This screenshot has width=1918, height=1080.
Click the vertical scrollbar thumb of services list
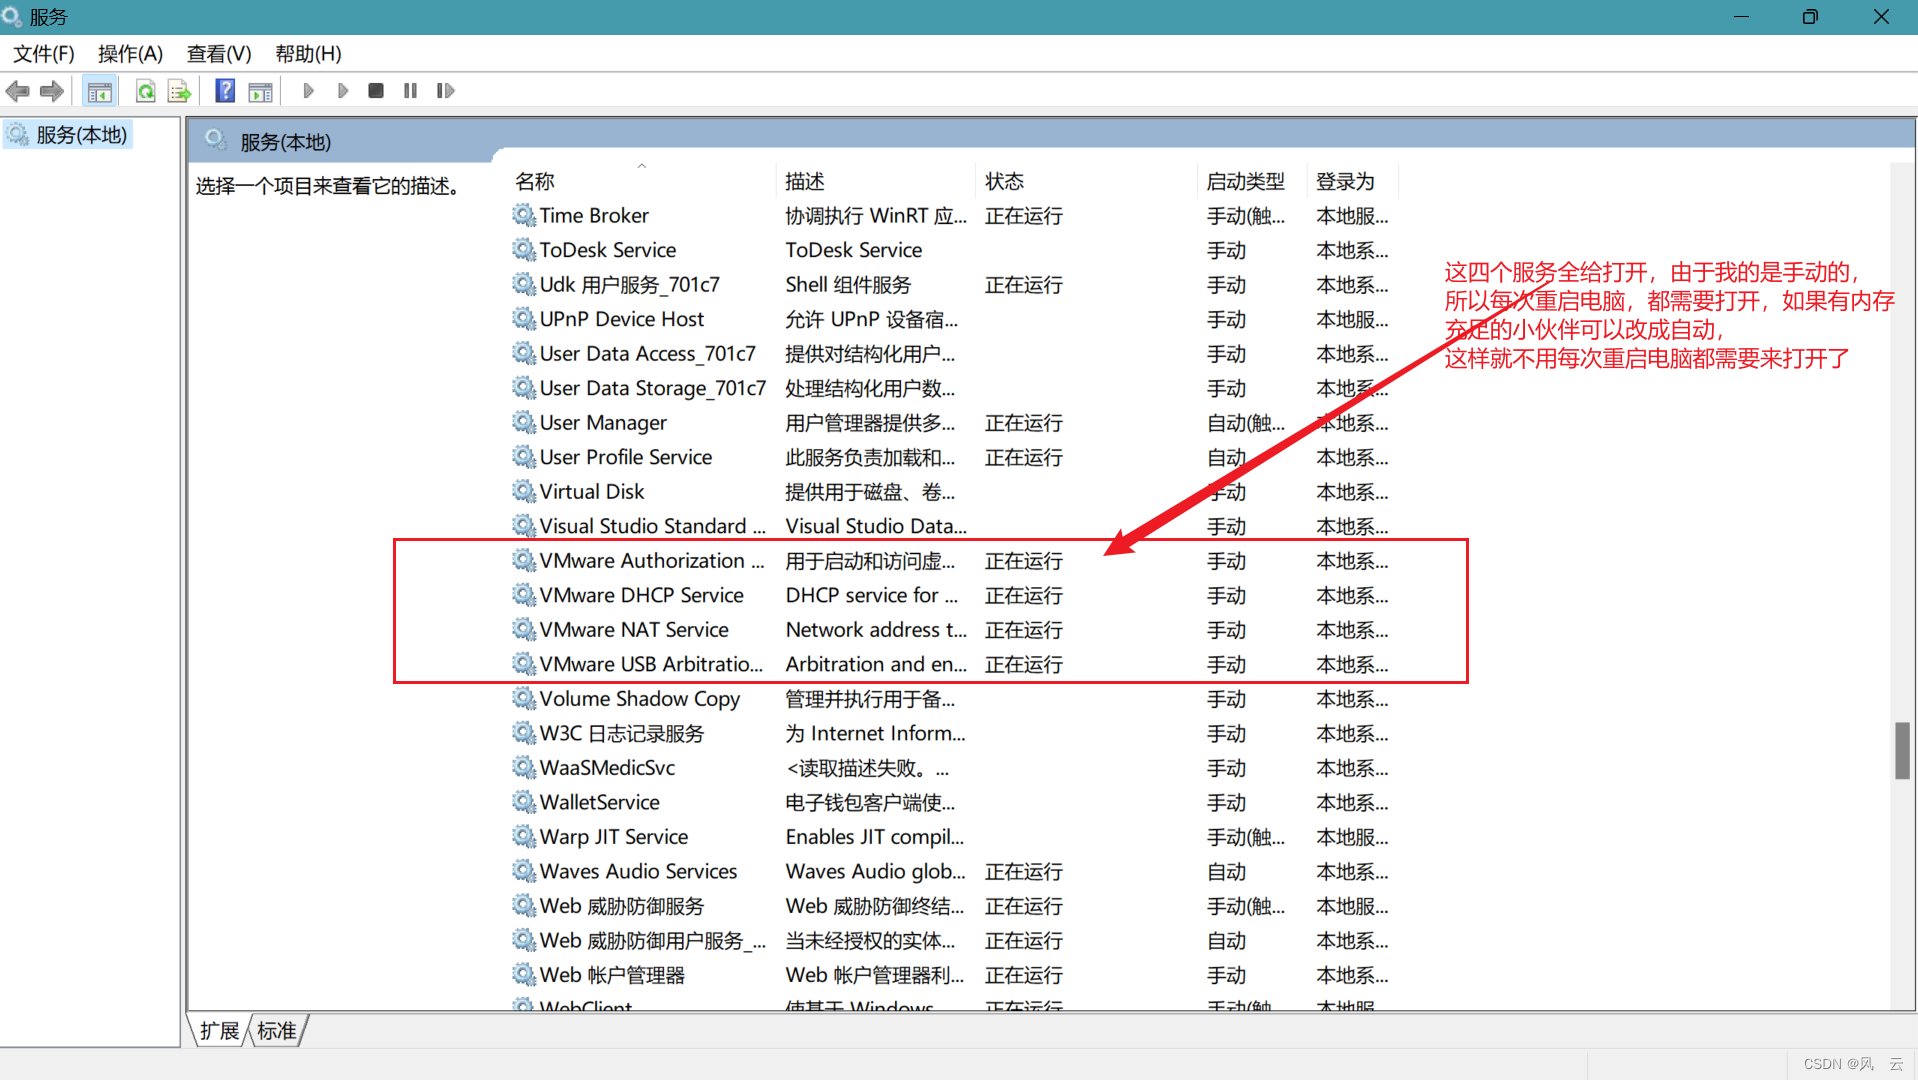click(1902, 750)
